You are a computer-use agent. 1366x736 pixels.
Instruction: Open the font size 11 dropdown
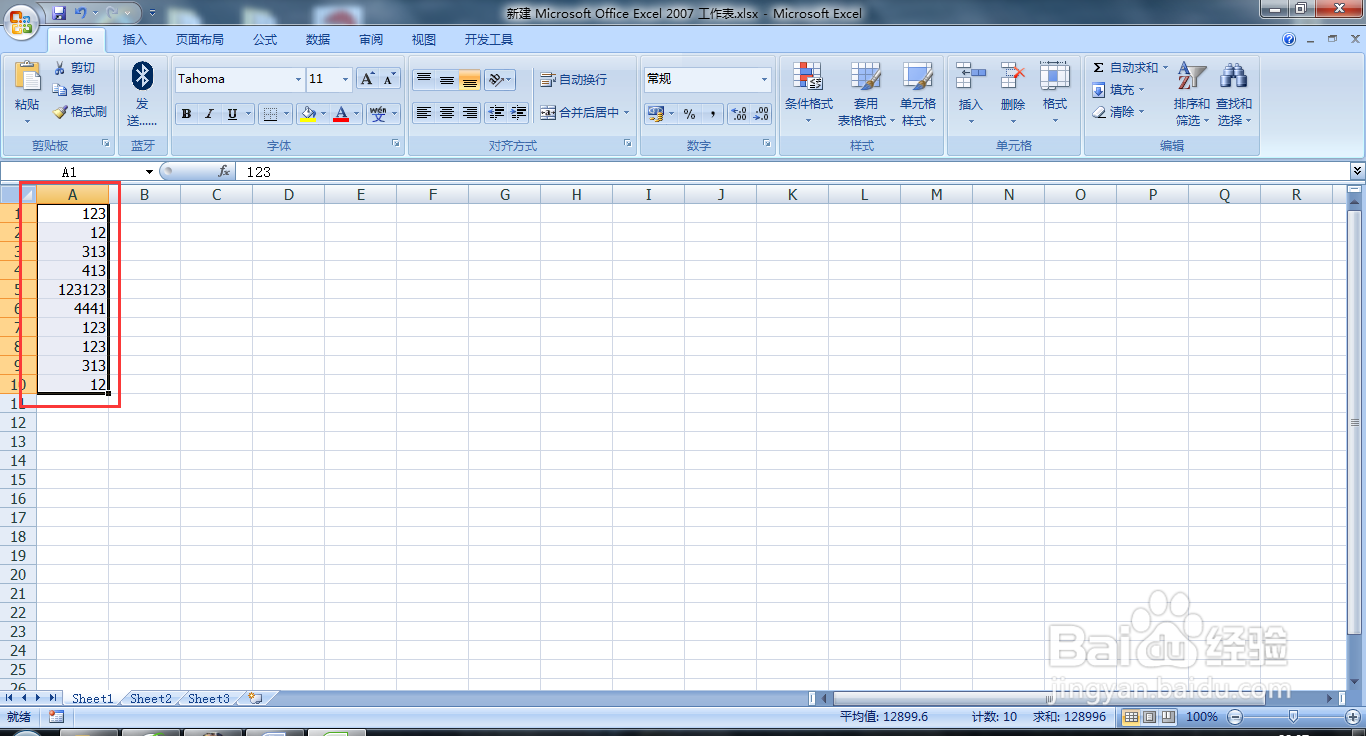click(x=346, y=79)
